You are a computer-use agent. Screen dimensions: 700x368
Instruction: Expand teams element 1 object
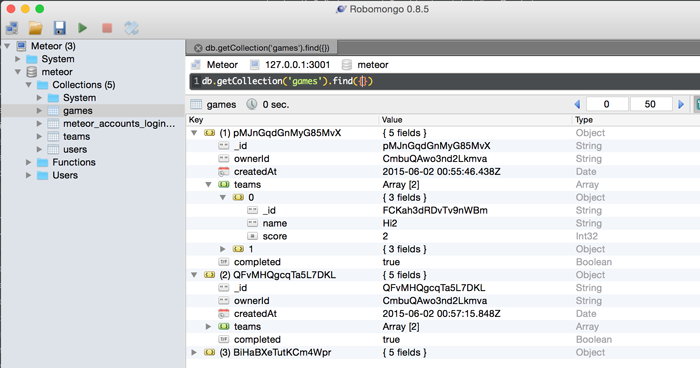coord(223,249)
